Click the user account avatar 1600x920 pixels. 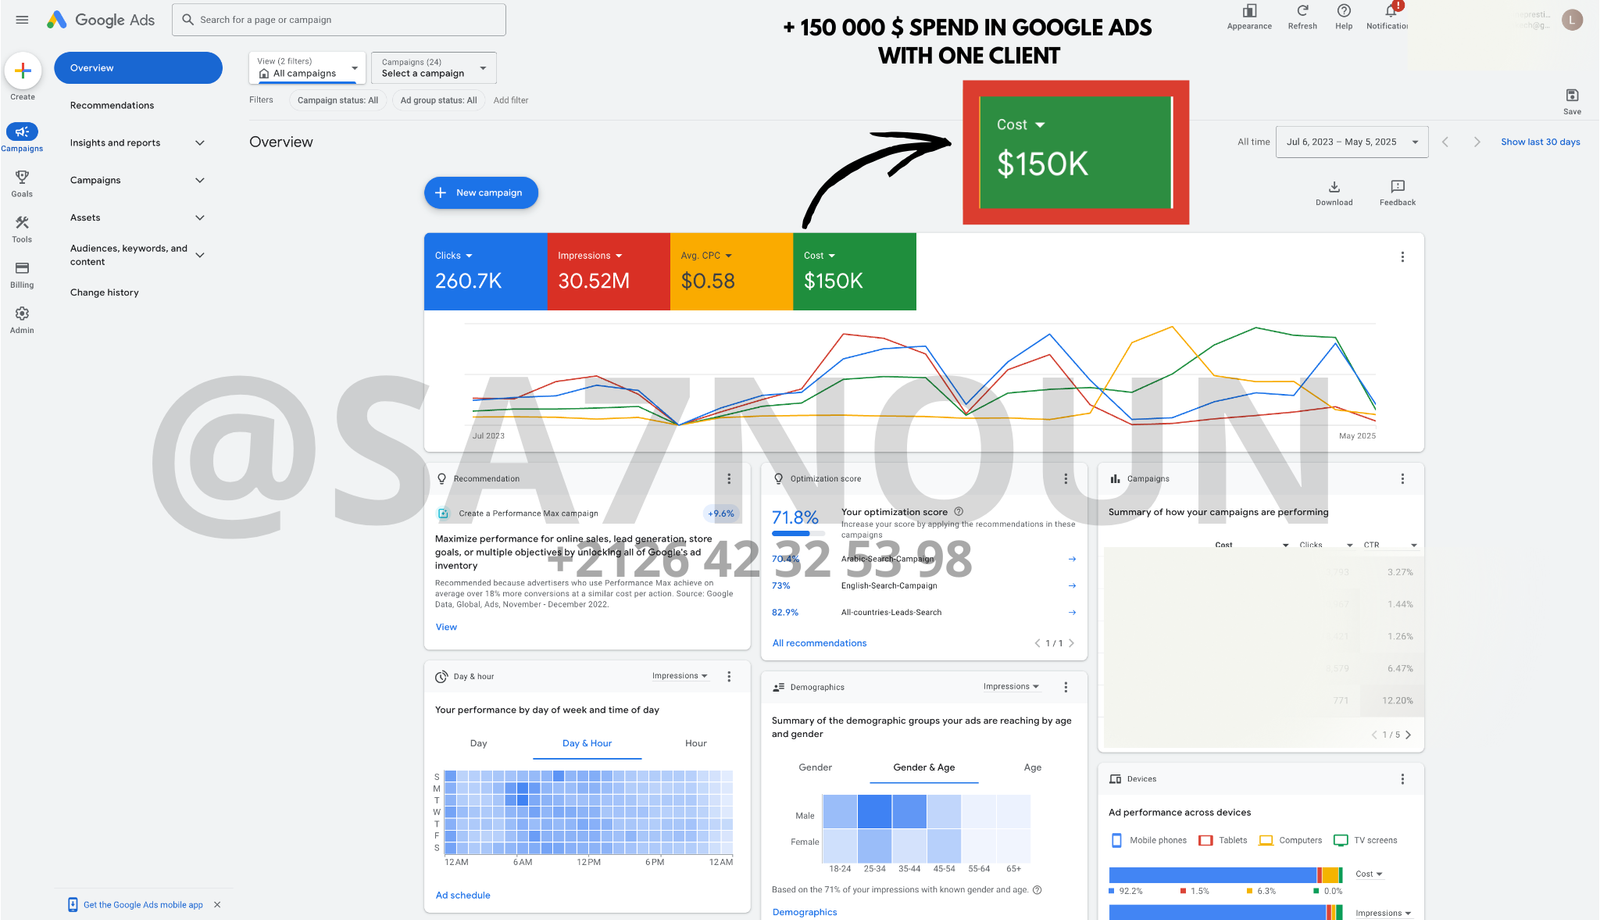point(1572,19)
